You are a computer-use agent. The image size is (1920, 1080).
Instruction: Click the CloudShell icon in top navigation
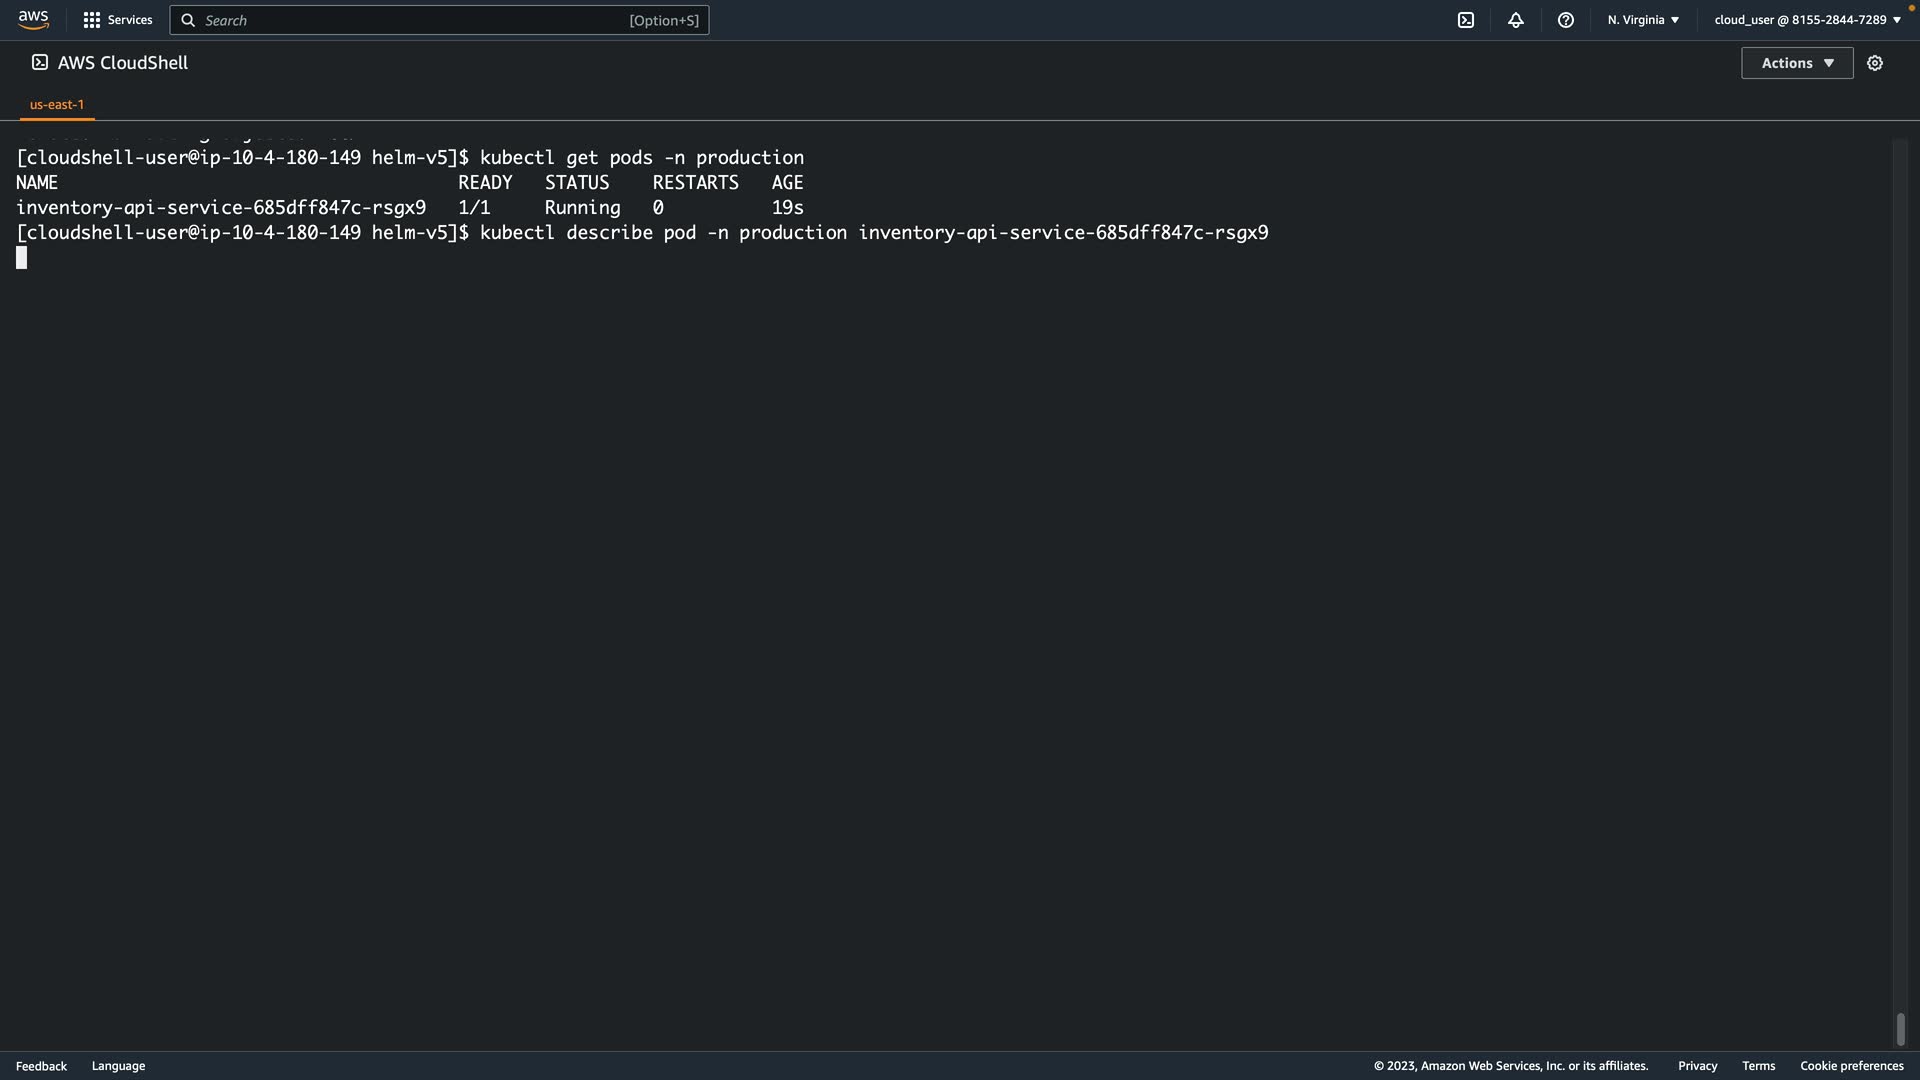coord(1465,20)
